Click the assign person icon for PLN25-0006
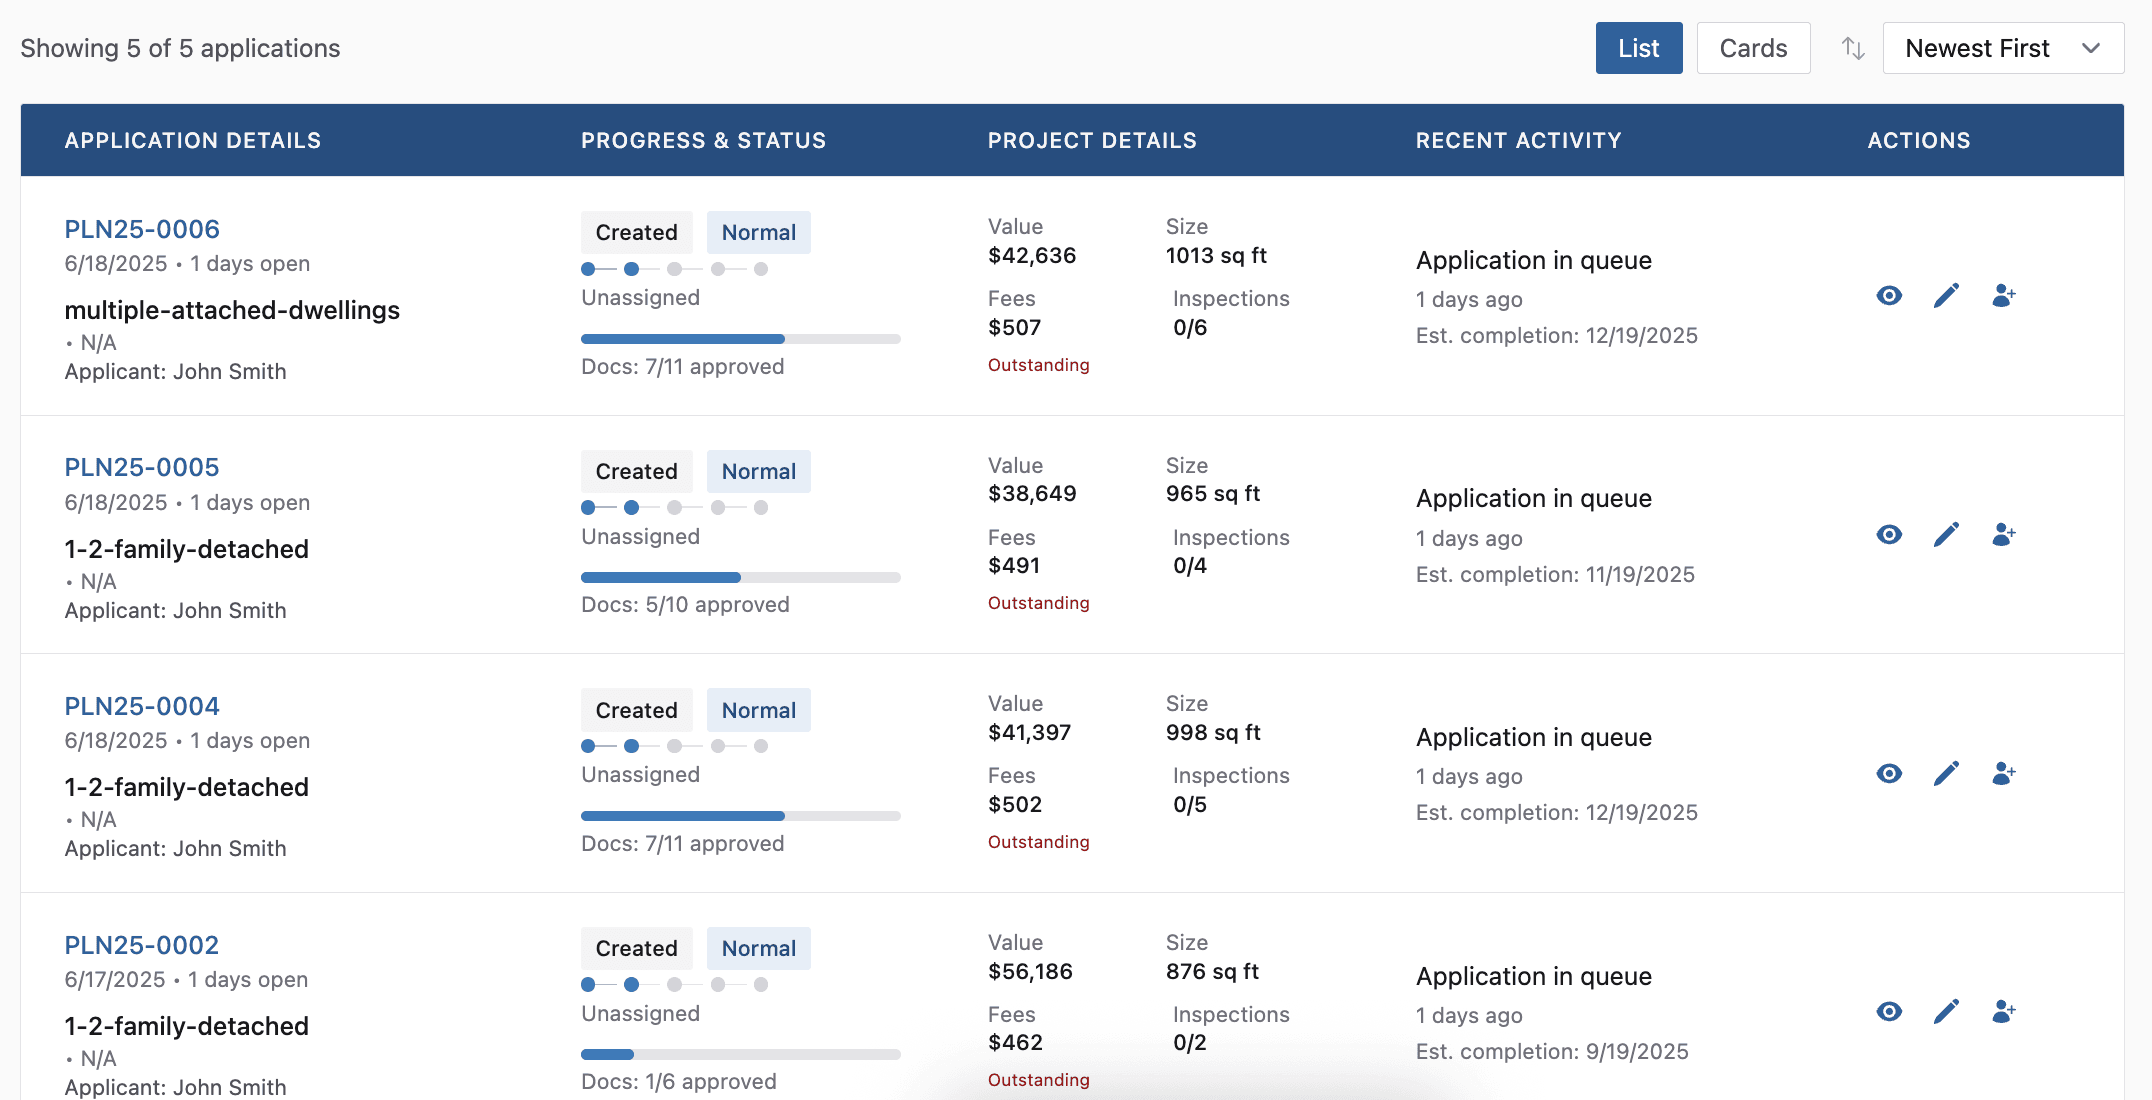 coord(2003,295)
